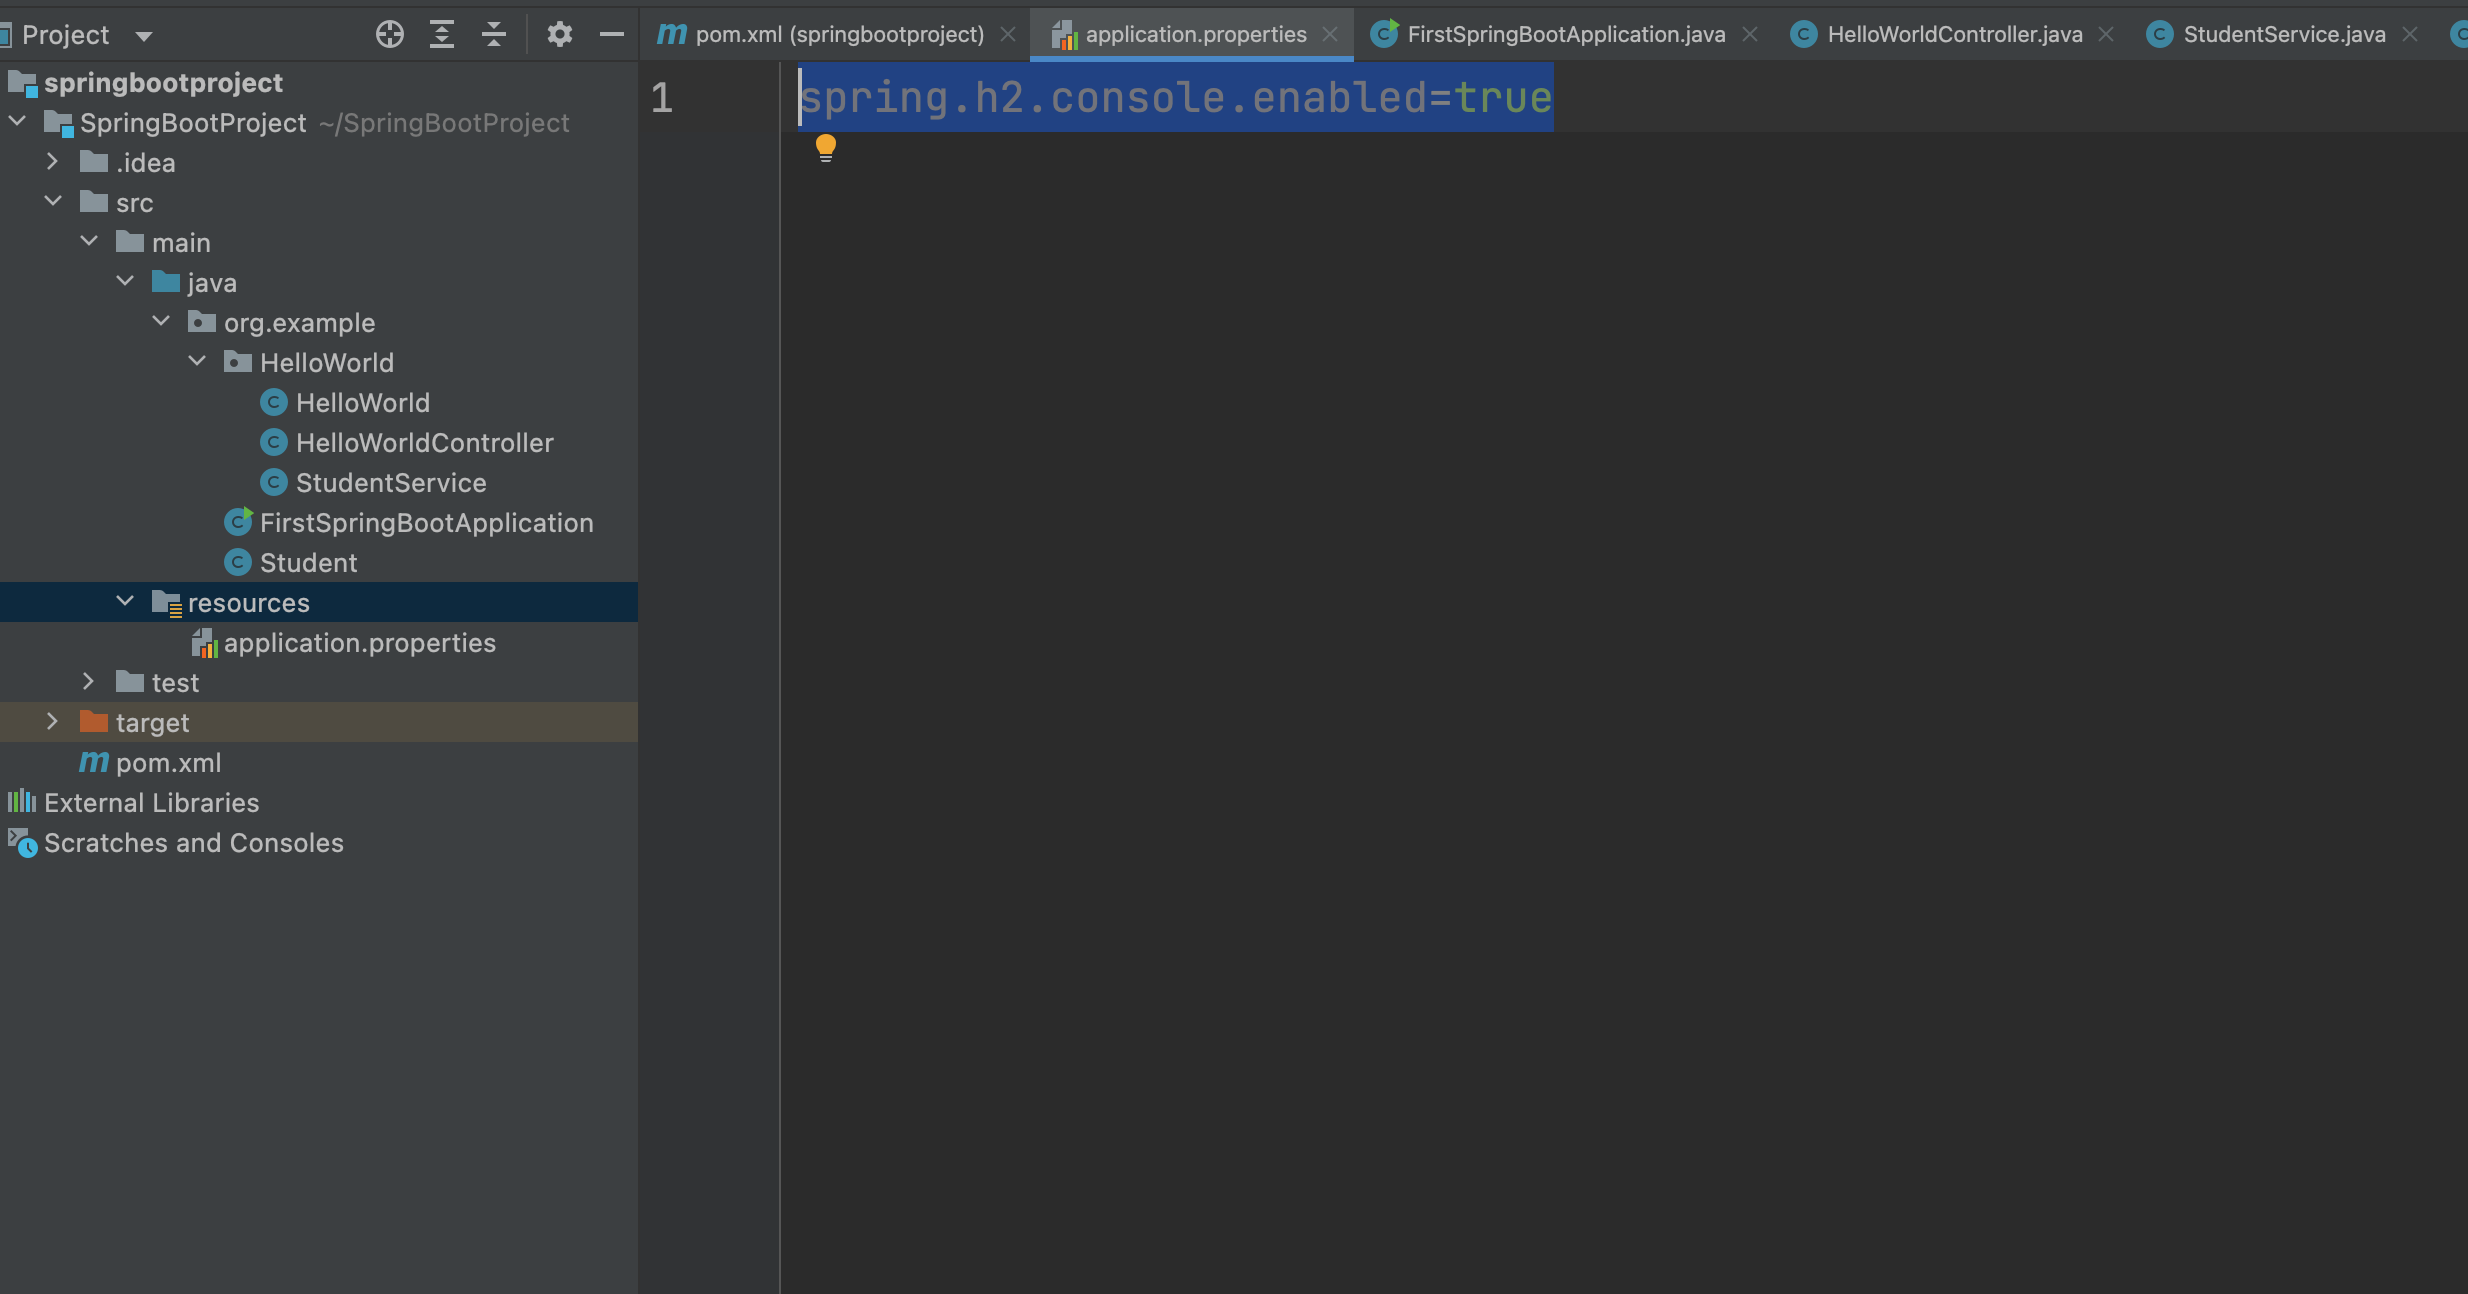Click the org.example package icon

[x=202, y=322]
